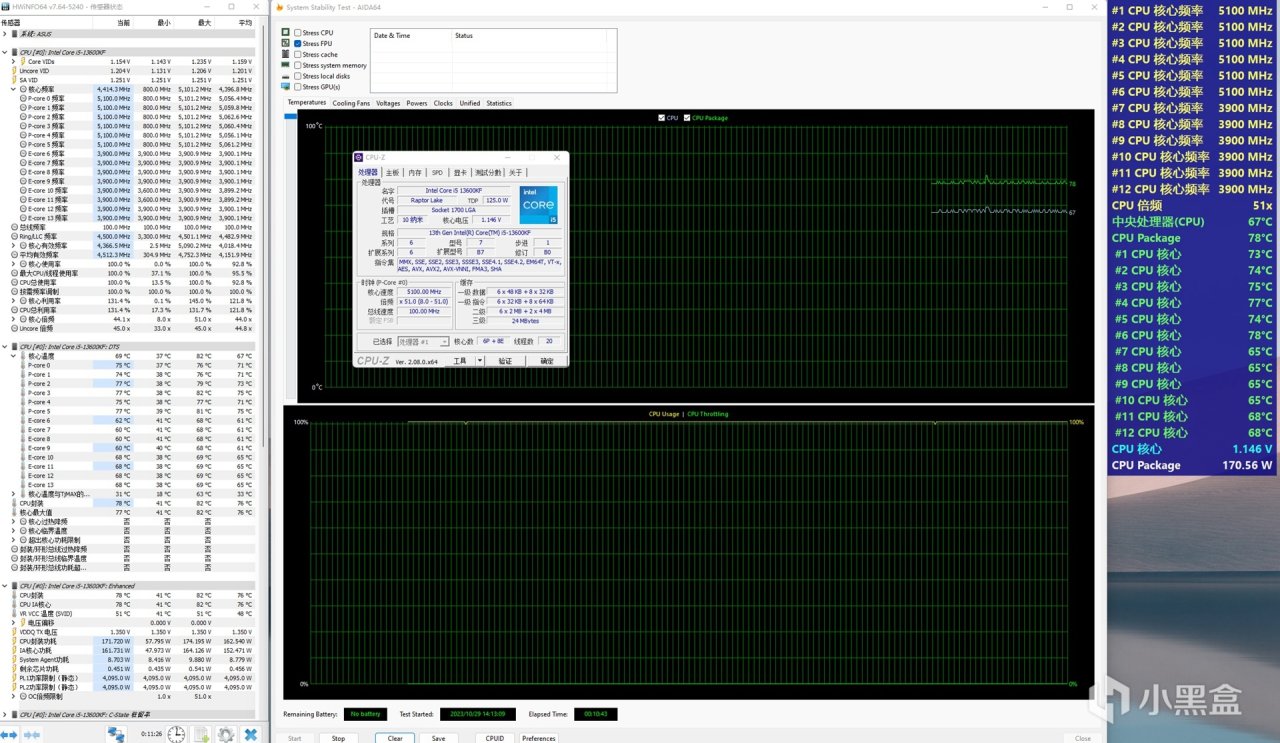Click the CPU封装功耗 power icon in HWiNFO
Screen dimensions: 1280x743
(15, 641)
